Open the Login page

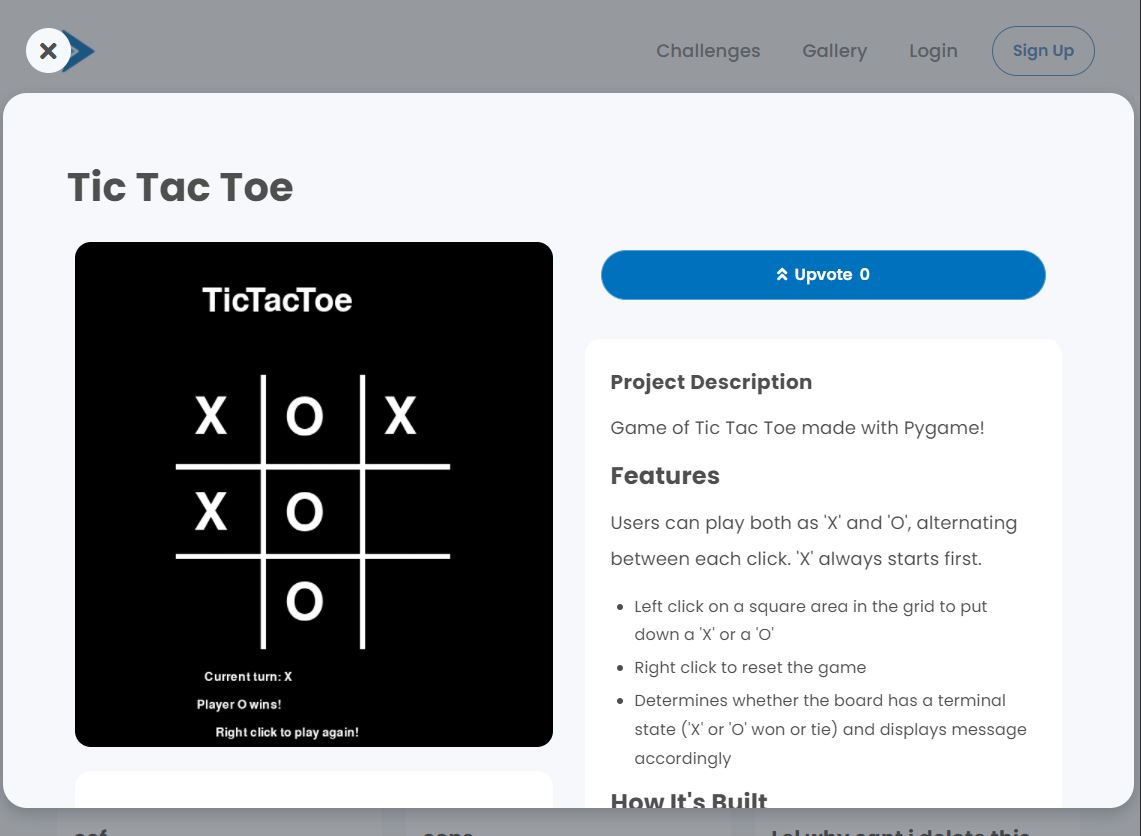click(x=933, y=51)
